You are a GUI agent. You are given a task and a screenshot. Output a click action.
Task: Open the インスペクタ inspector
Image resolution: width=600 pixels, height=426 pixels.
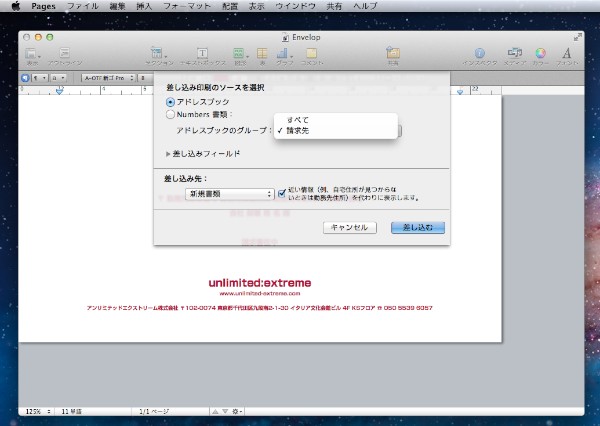coord(479,56)
